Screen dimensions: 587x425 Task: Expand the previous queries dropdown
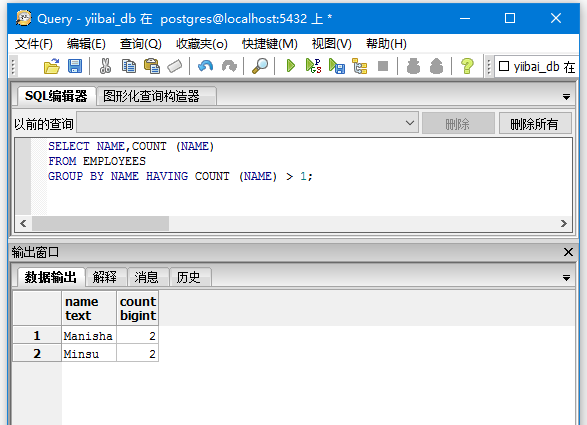(x=410, y=123)
